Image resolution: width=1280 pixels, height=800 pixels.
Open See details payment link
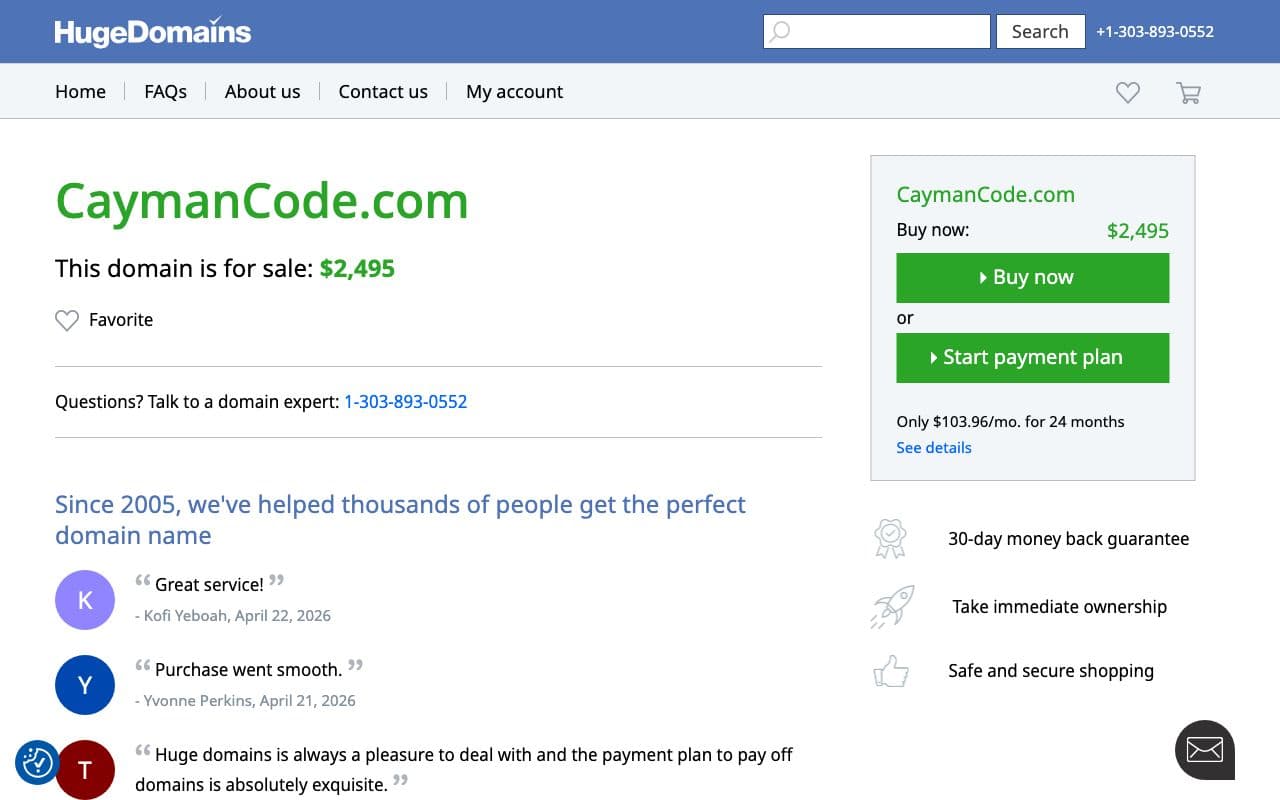[x=934, y=447]
